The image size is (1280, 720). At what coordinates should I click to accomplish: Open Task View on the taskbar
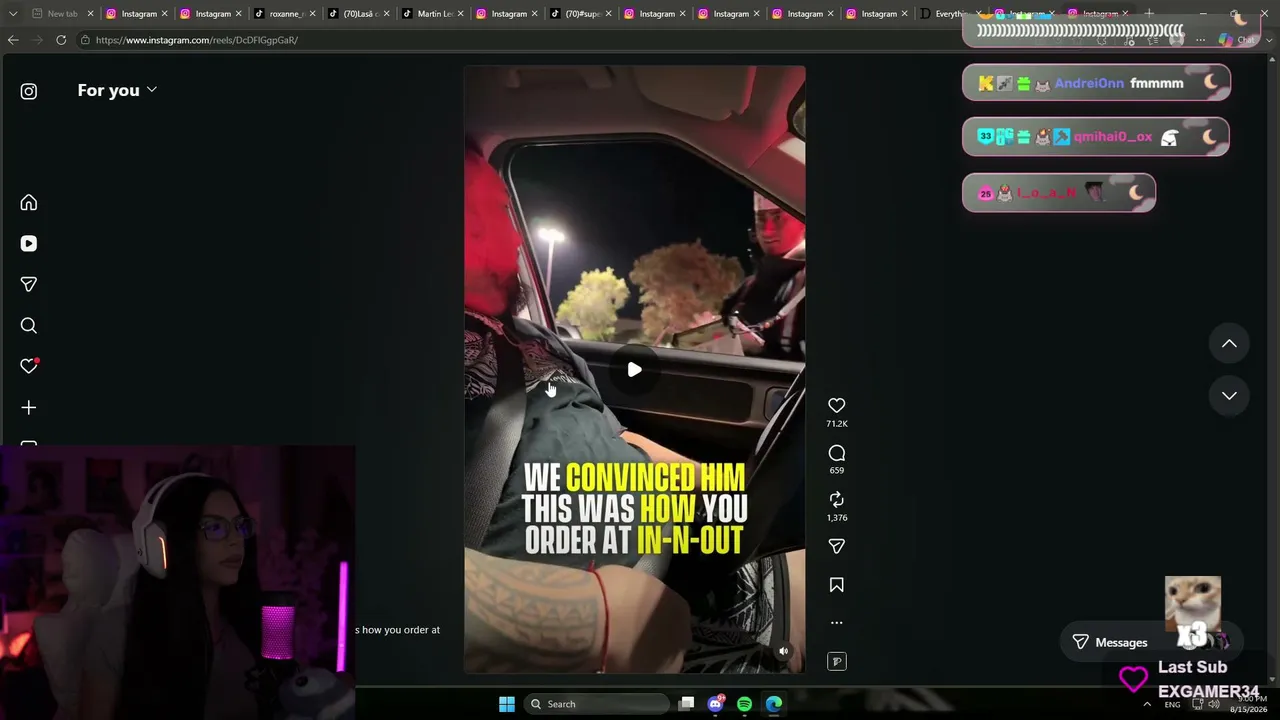point(686,704)
